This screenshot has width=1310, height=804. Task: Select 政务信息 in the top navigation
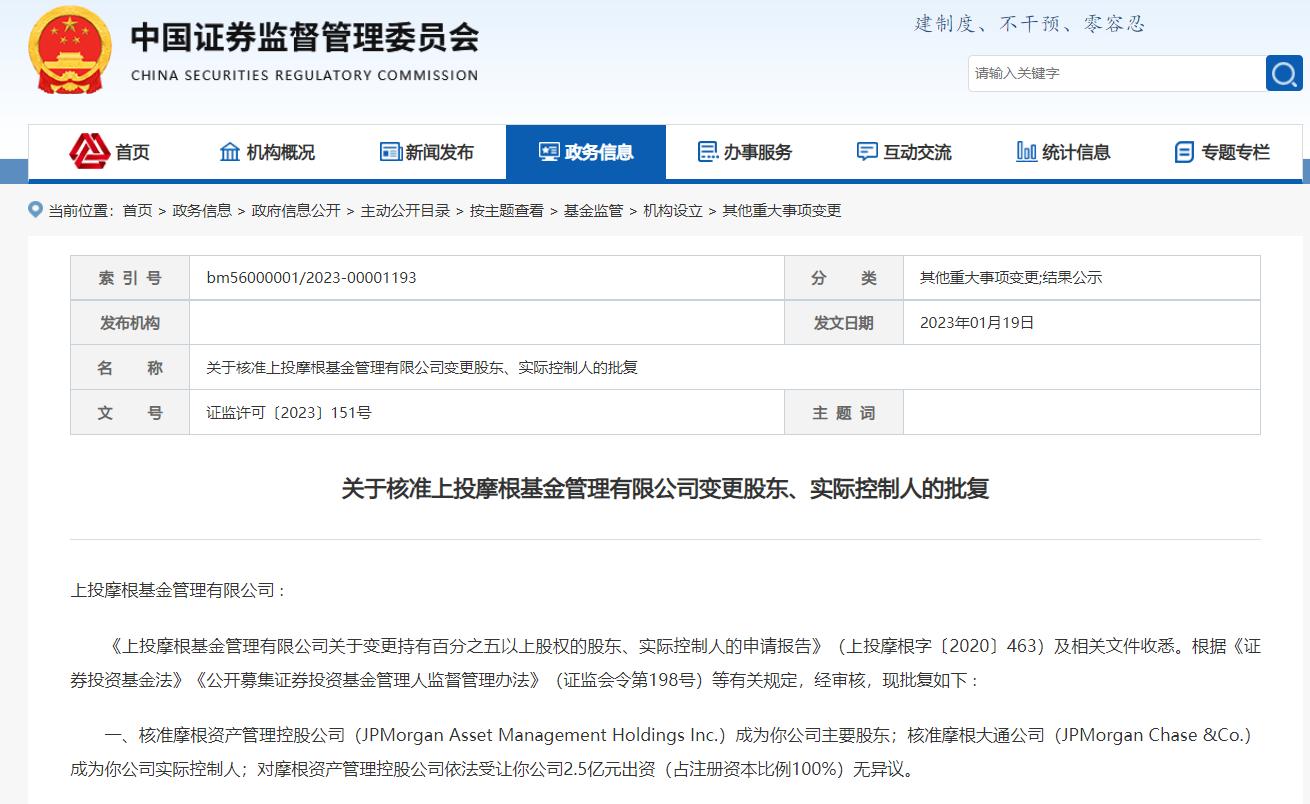coord(600,151)
